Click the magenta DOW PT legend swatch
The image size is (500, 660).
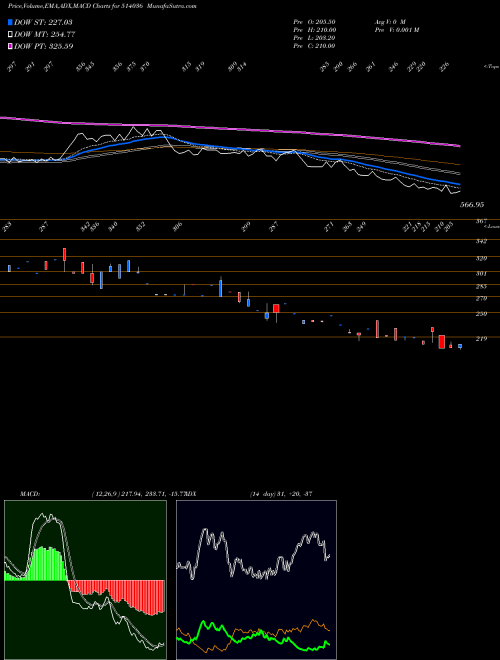point(10,46)
